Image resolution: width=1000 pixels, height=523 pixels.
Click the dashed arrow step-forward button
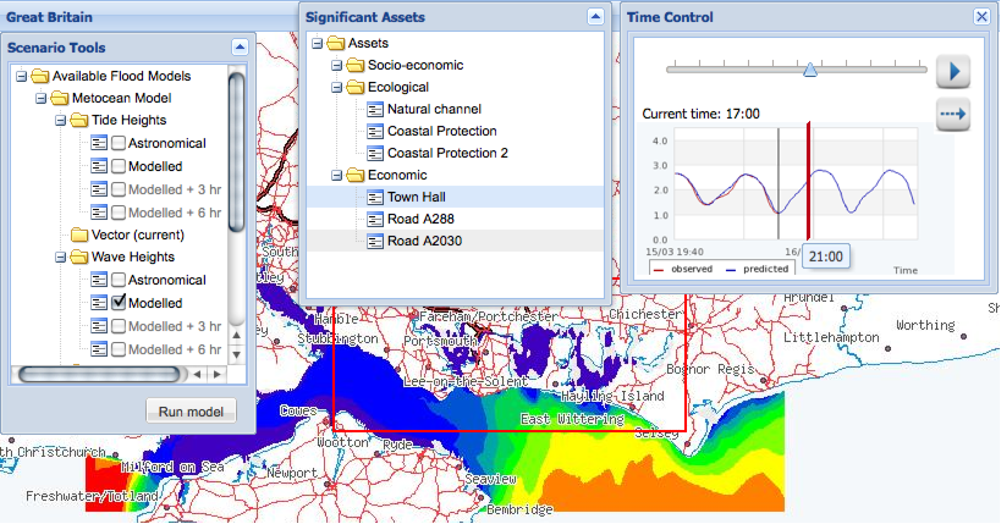point(953,114)
